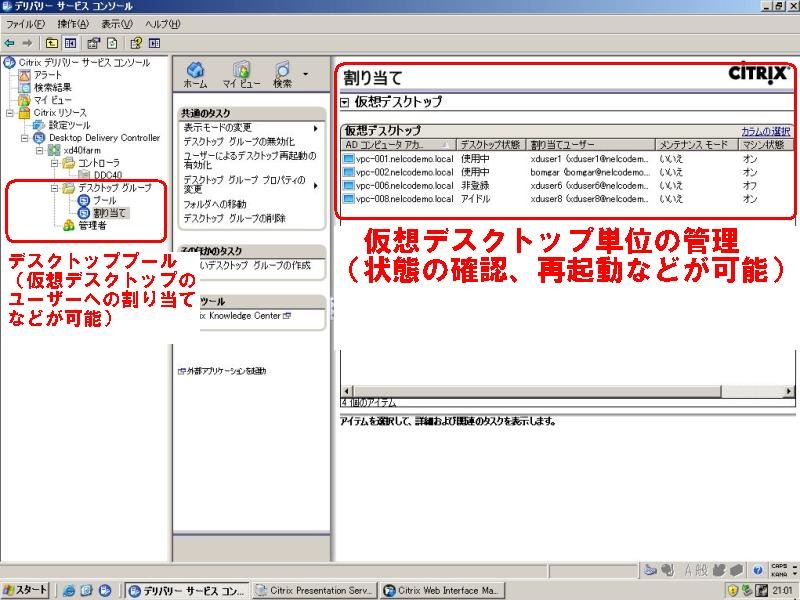This screenshot has height=600, width=800.
Task: Sort by デスクトップ状態 column header
Action: point(490,144)
